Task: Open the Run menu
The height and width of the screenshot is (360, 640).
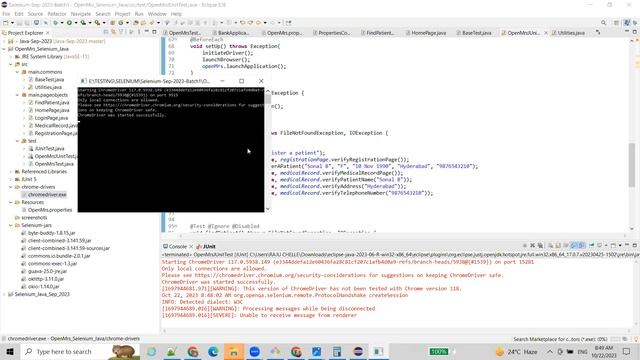Action: tap(139, 14)
